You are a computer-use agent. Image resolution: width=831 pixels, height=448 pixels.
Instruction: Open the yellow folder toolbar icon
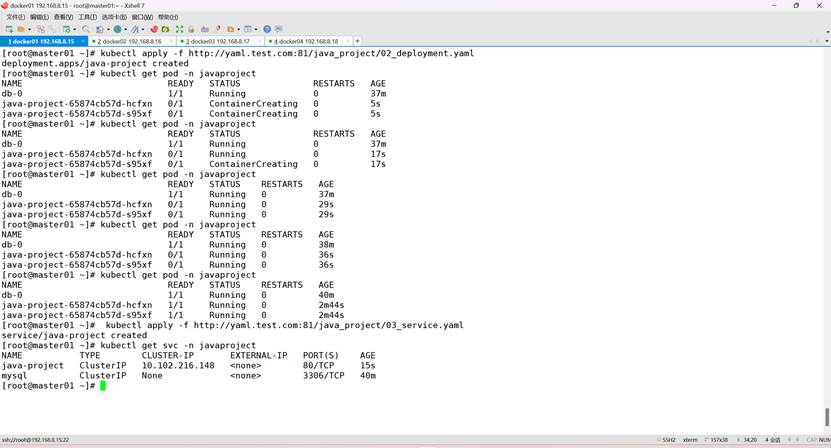[x=230, y=29]
